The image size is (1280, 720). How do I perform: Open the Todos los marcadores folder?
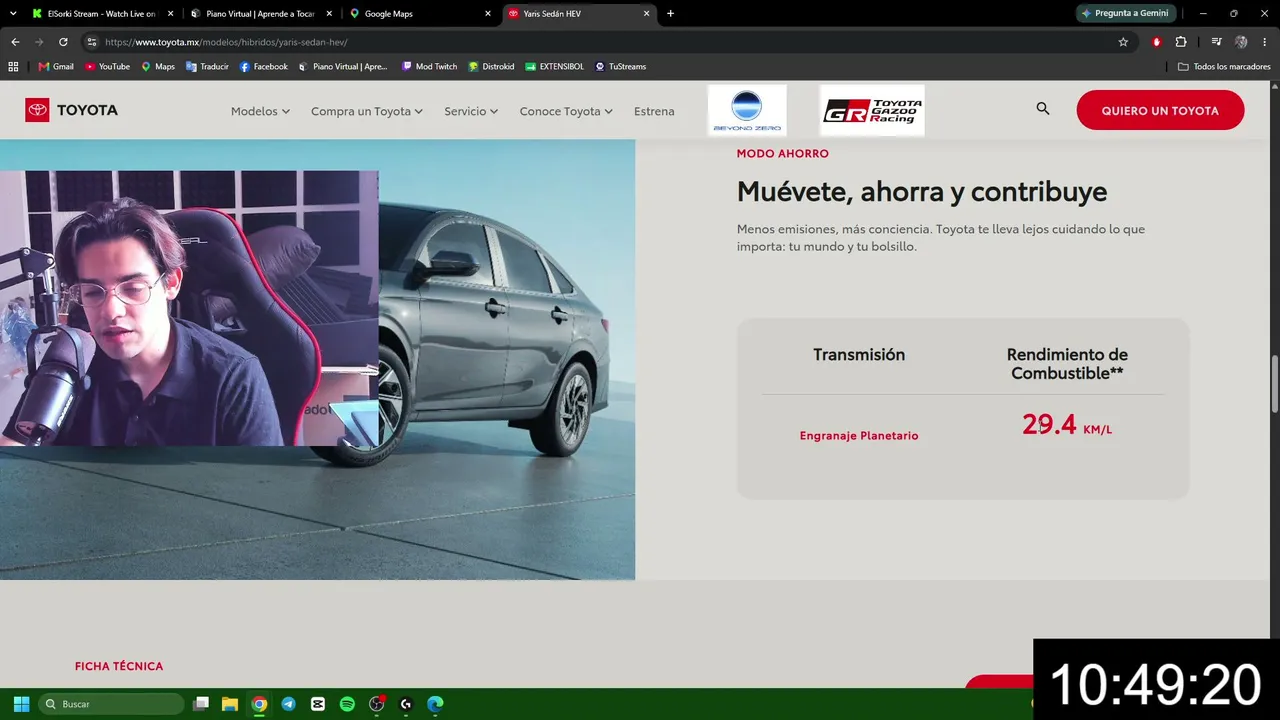click(1224, 67)
